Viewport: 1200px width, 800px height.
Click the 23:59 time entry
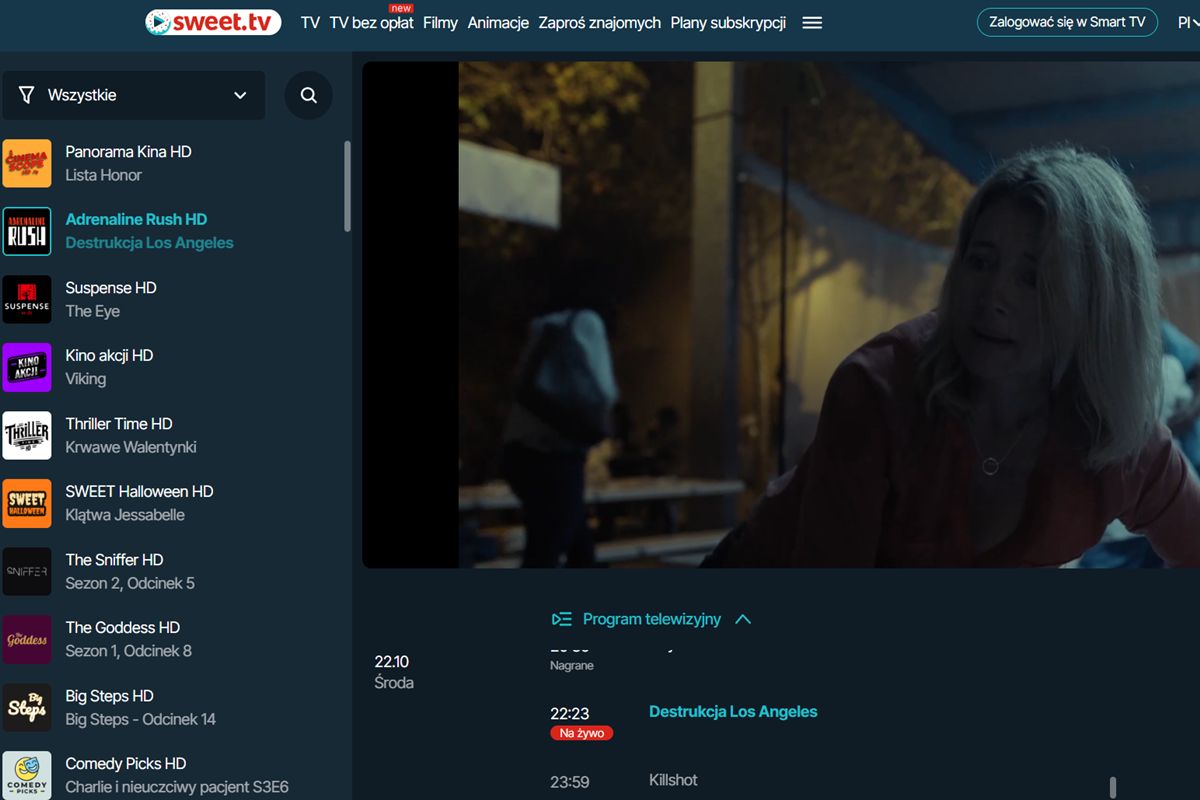(x=570, y=782)
